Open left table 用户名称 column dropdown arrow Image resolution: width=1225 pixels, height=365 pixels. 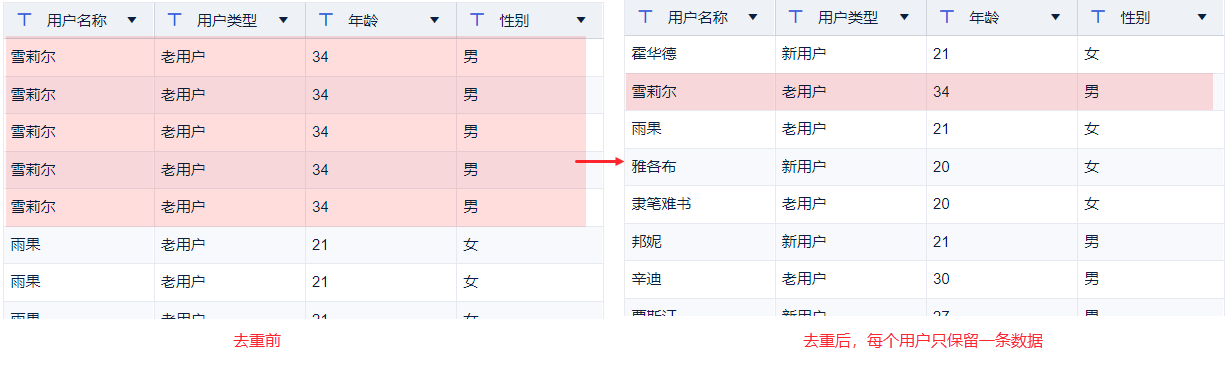[x=132, y=20]
